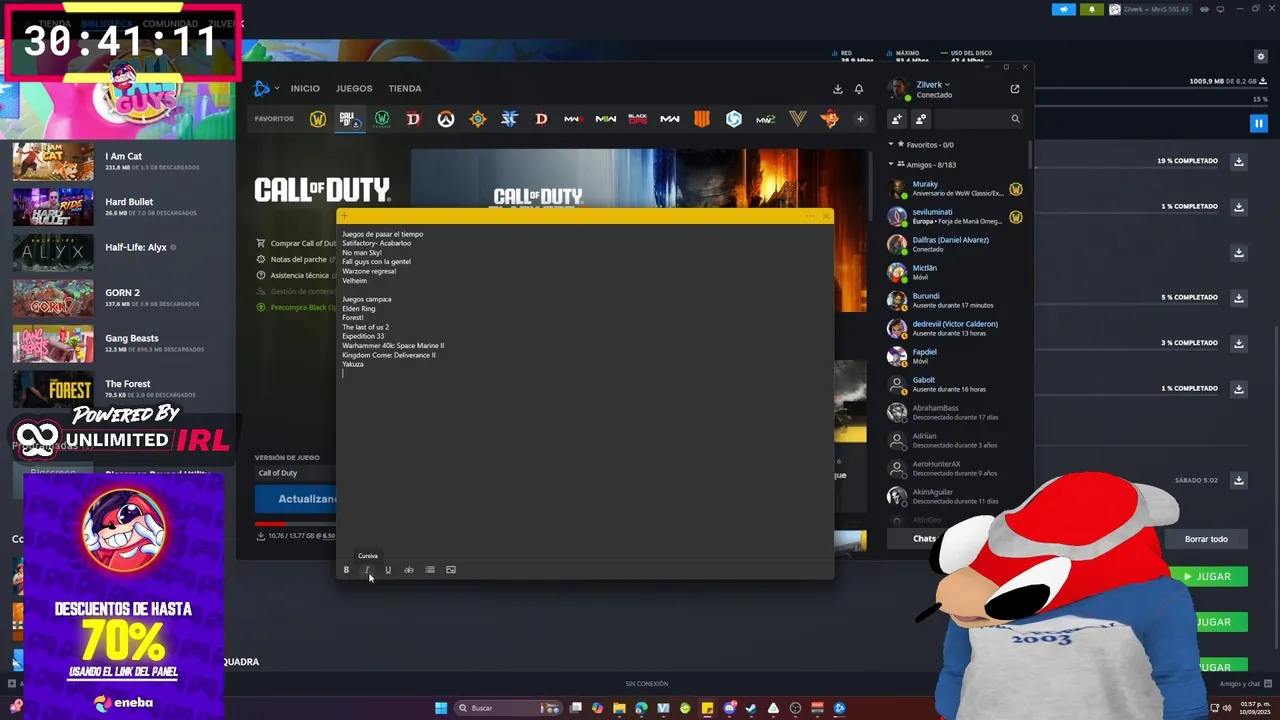Open Battle.net notifications bell
The image size is (1280, 720).
coord(859,89)
